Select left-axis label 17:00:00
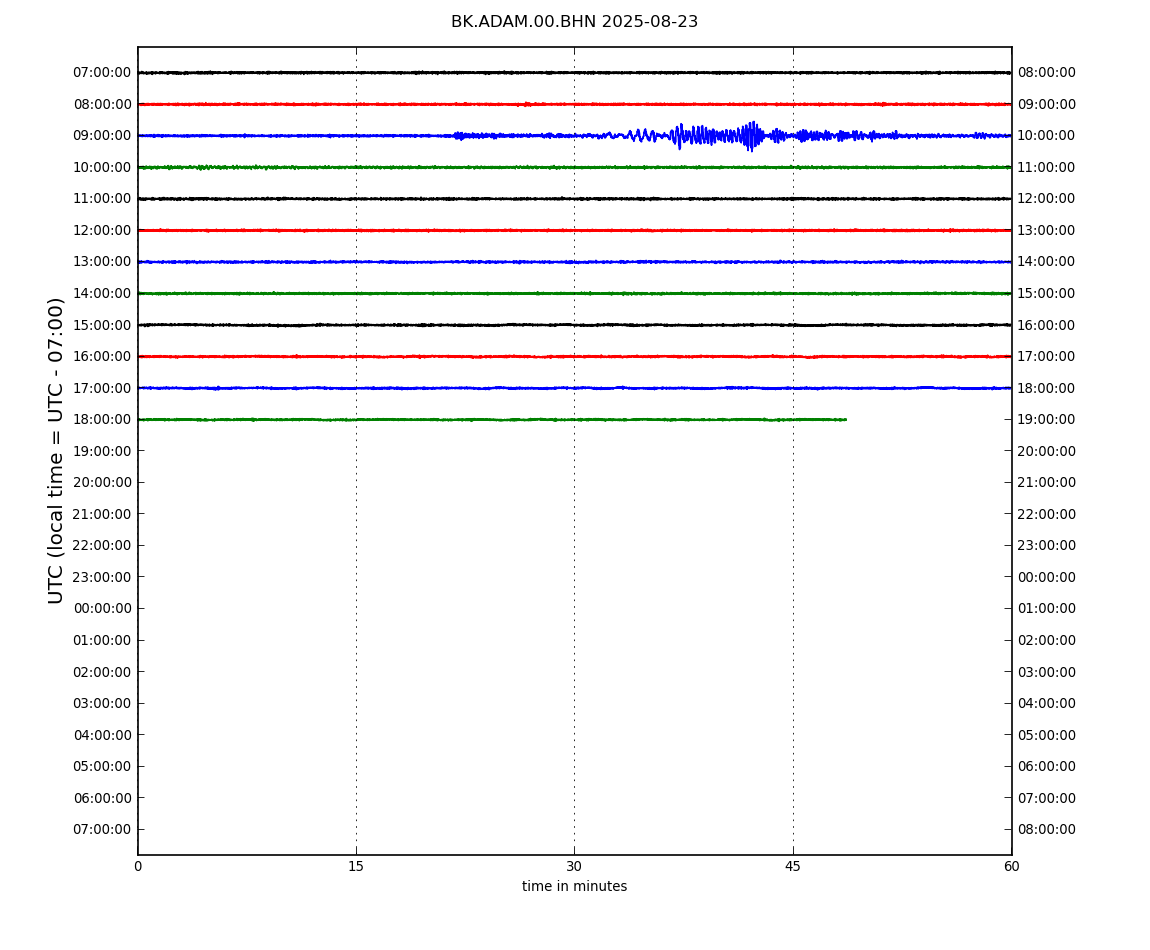1150x950 pixels. point(102,388)
